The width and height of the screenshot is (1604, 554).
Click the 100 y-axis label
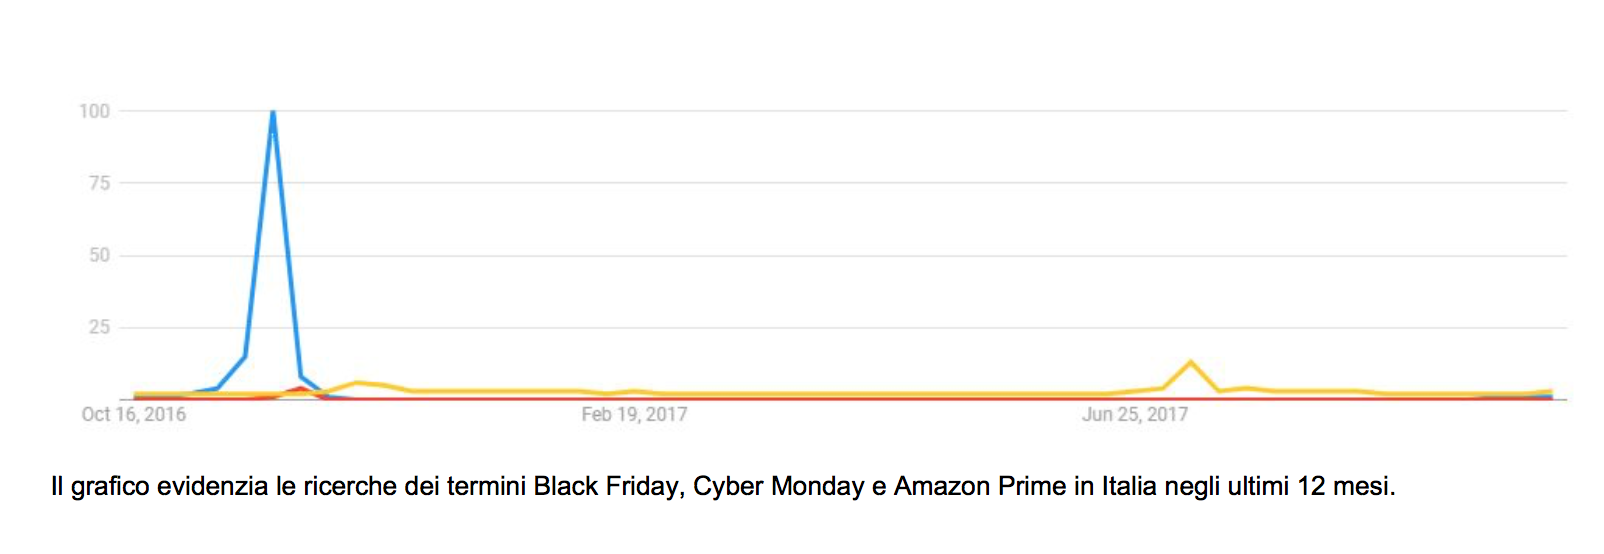pyautogui.click(x=95, y=111)
